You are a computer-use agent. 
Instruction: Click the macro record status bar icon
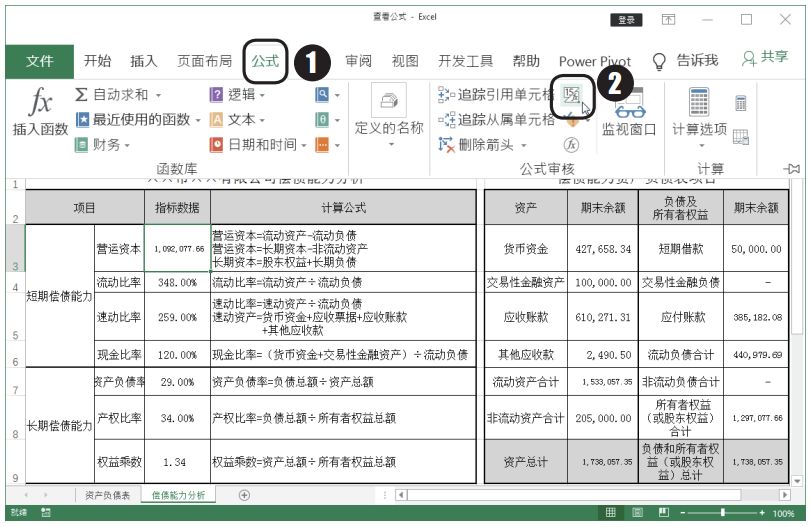45,513
